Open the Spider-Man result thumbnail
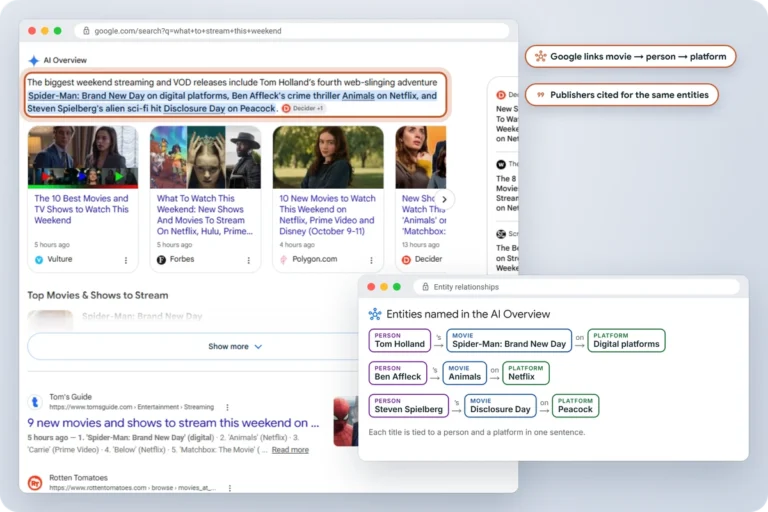 coord(346,421)
